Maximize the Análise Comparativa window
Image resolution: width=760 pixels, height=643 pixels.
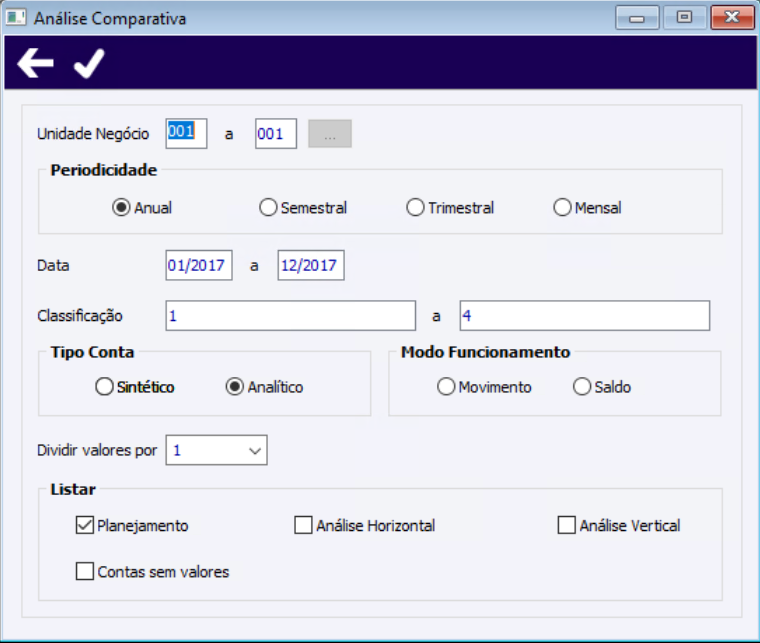coord(684,18)
